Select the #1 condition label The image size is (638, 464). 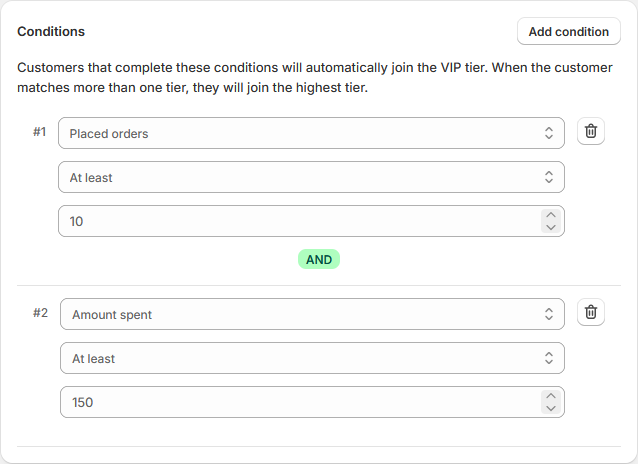[40, 131]
